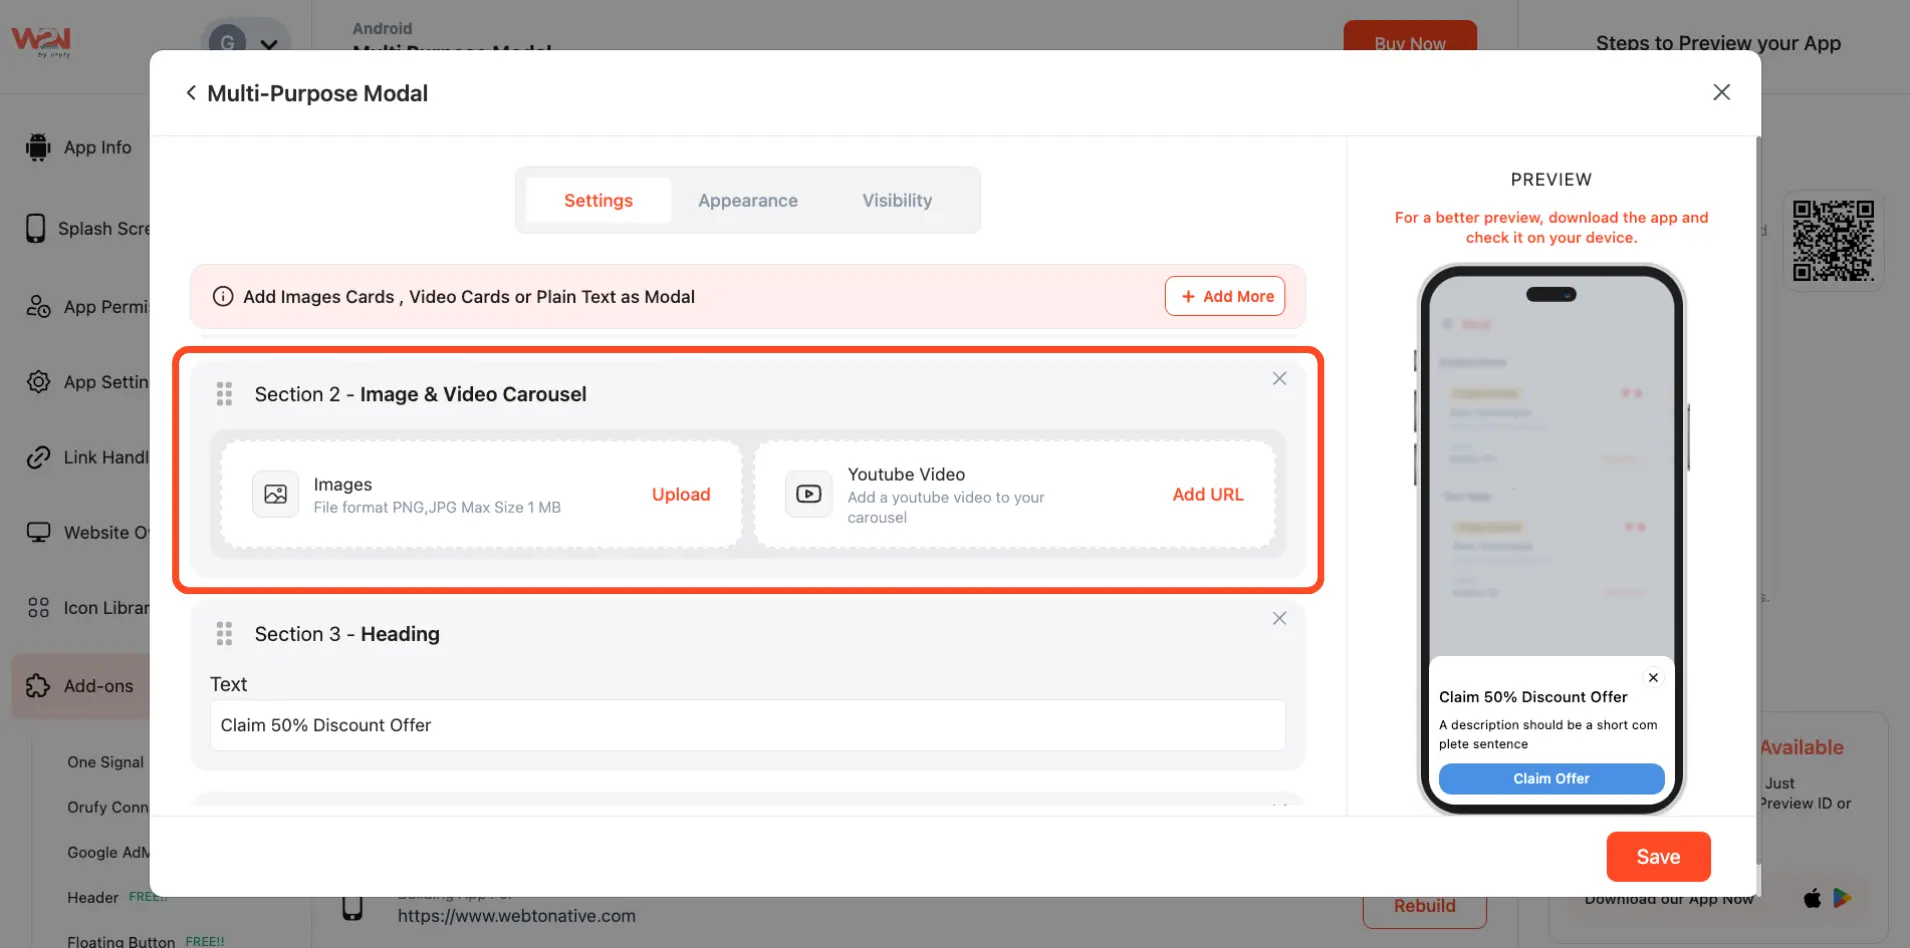Click the Heading text input field
This screenshot has height=948, width=1910.
746,726
